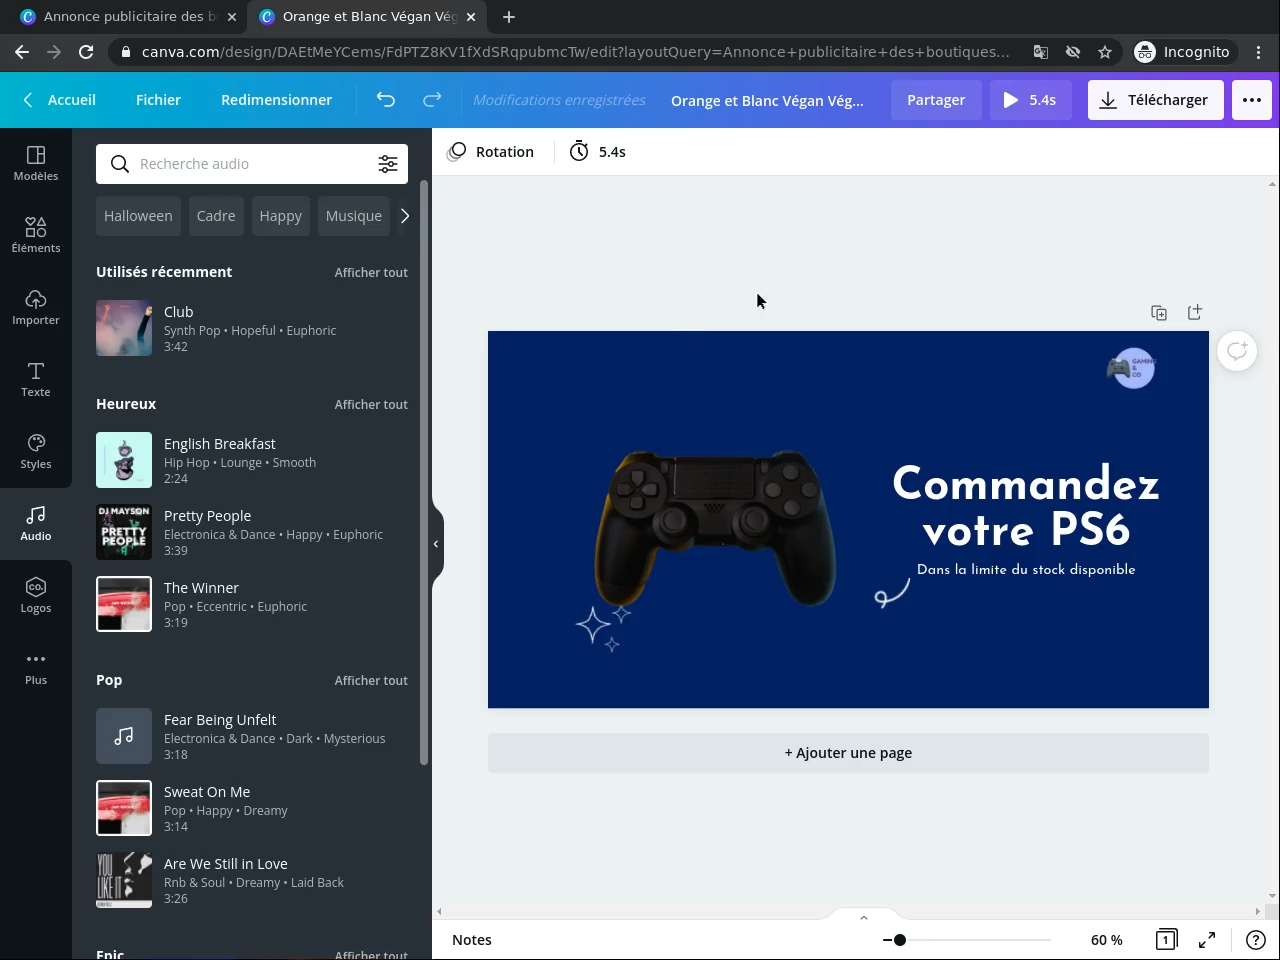Bookmark this page with star icon

coord(1105,52)
